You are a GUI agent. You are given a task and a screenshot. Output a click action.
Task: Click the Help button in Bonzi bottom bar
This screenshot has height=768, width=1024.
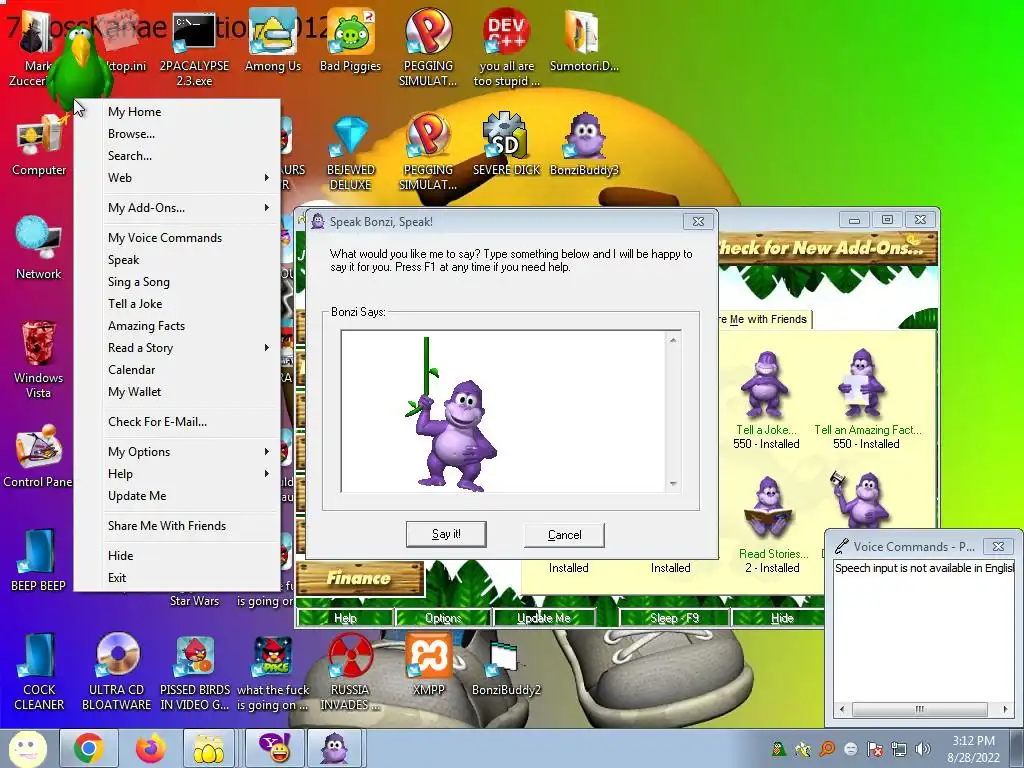pyautogui.click(x=345, y=618)
